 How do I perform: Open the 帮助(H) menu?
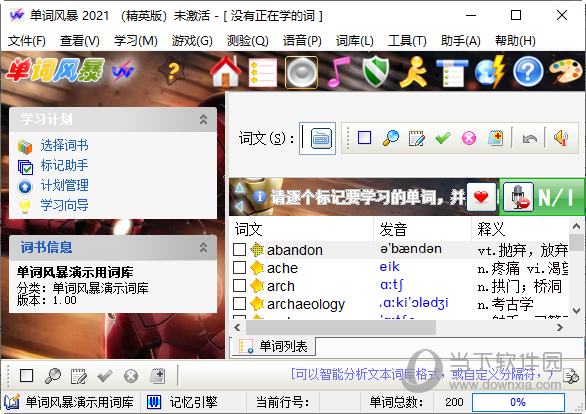coord(515,40)
